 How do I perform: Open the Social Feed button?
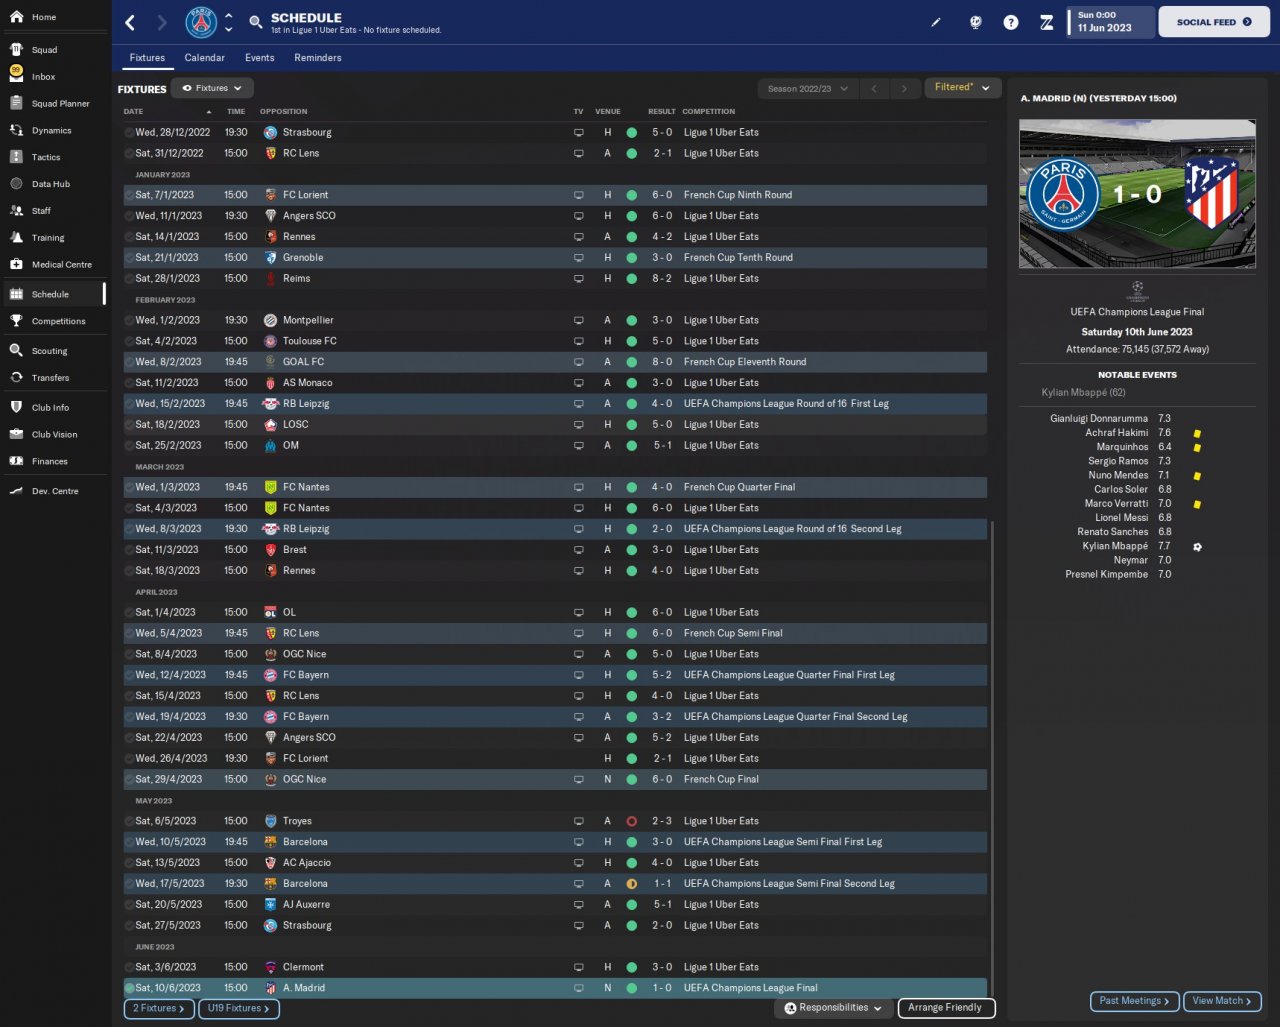pos(1213,22)
